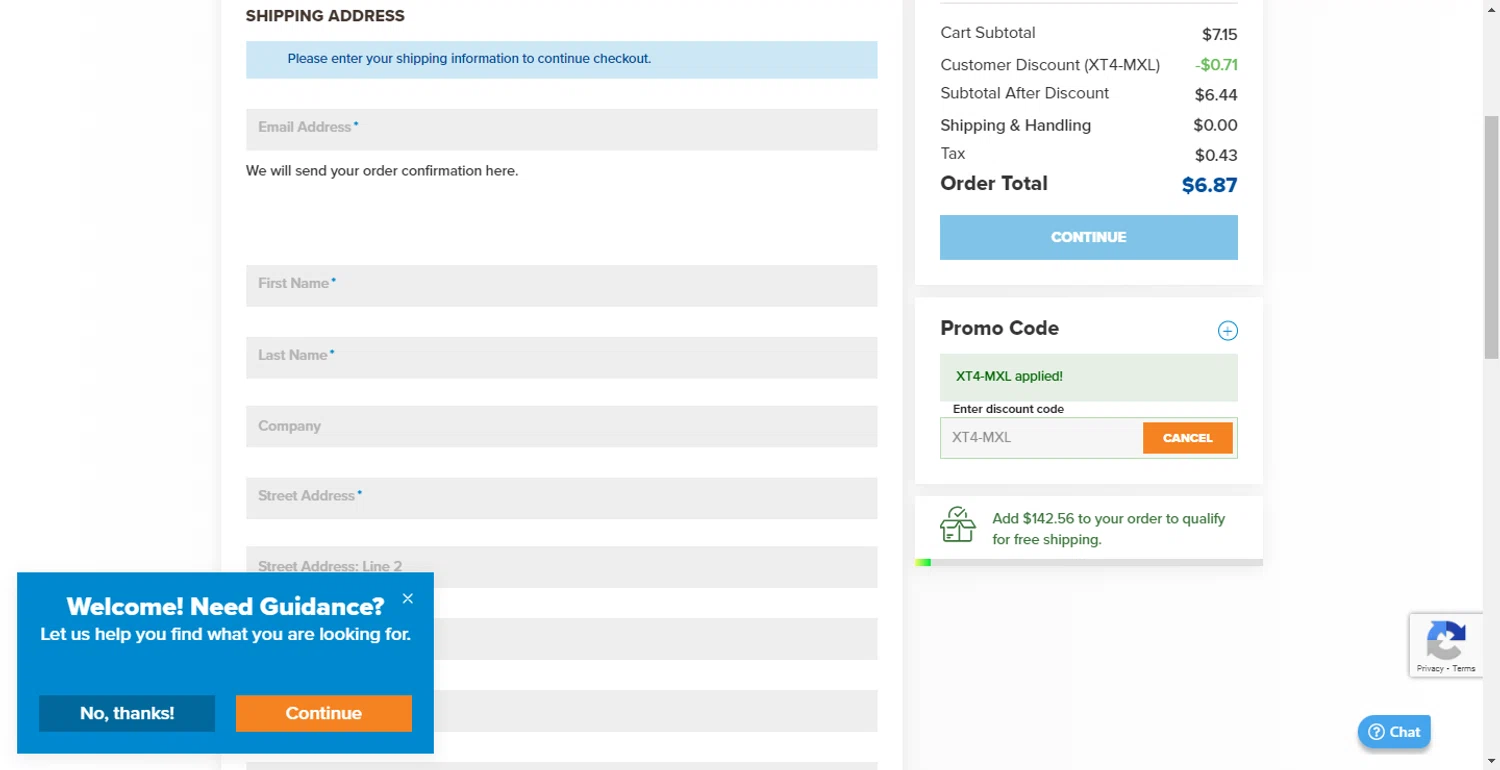Screen dimensions: 1500x770
Task: Focus the First Name input
Action: (562, 286)
